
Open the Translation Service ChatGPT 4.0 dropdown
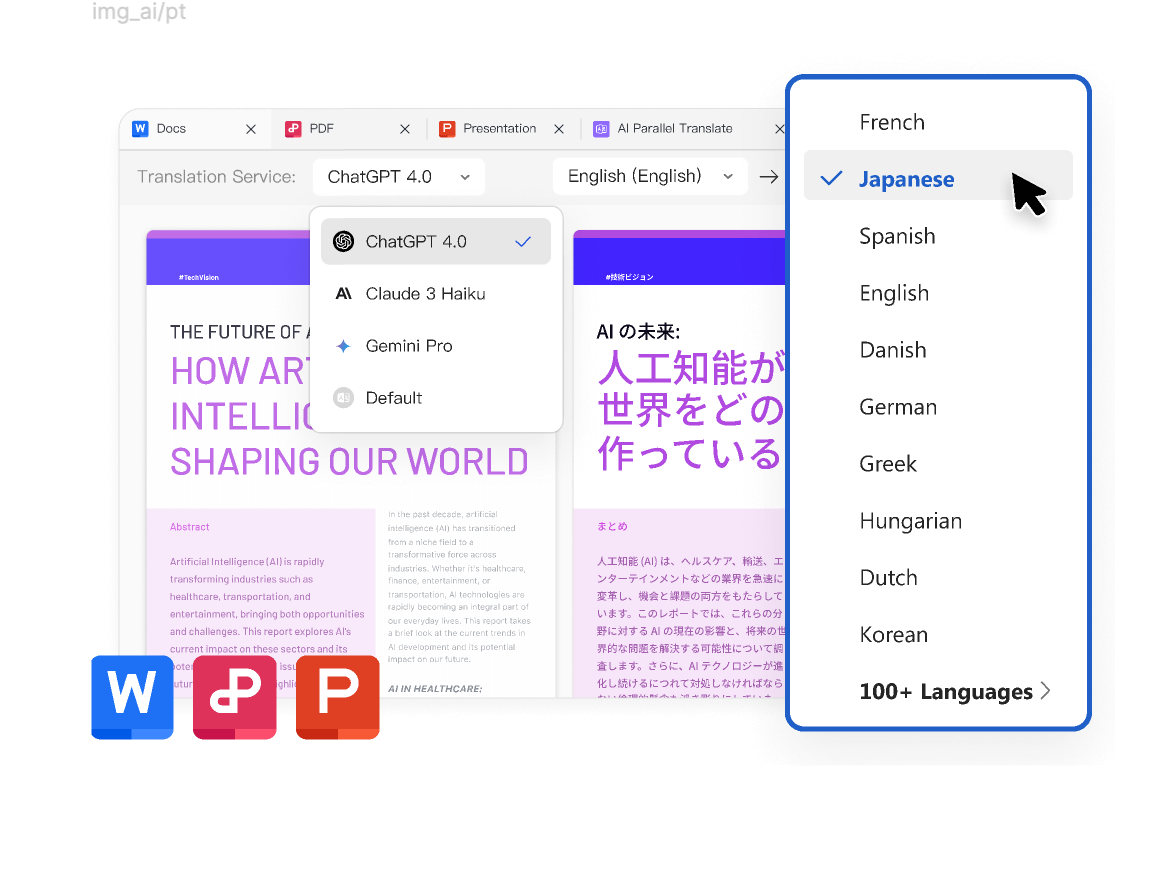(x=399, y=177)
